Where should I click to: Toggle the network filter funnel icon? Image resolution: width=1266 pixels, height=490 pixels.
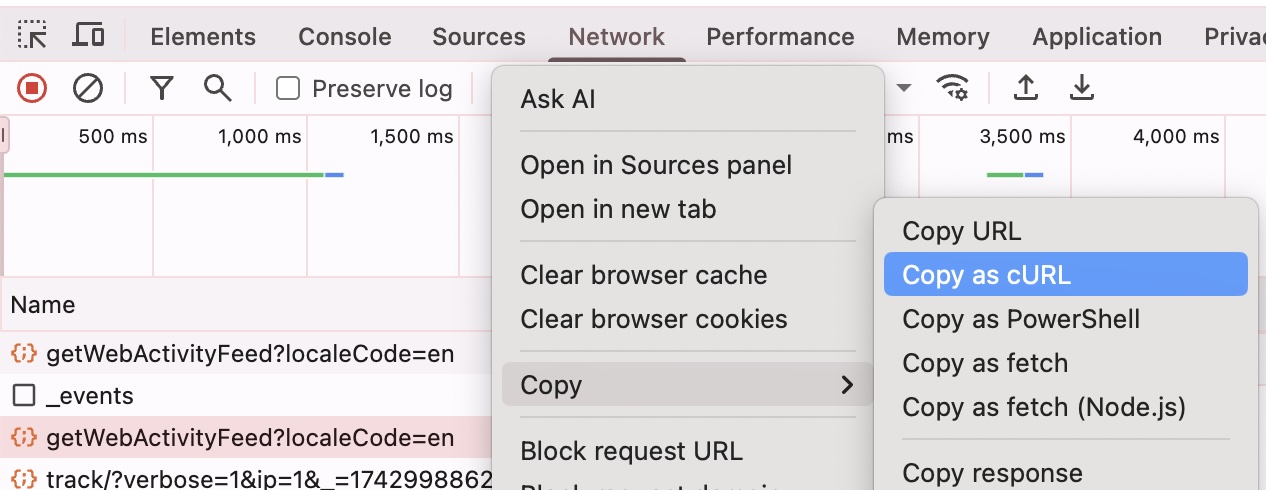click(162, 89)
